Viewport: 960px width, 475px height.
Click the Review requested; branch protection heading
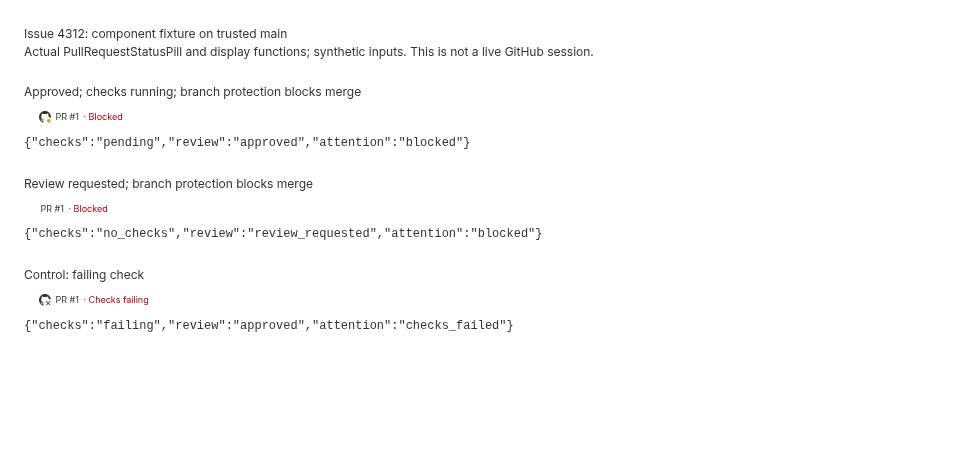168,184
